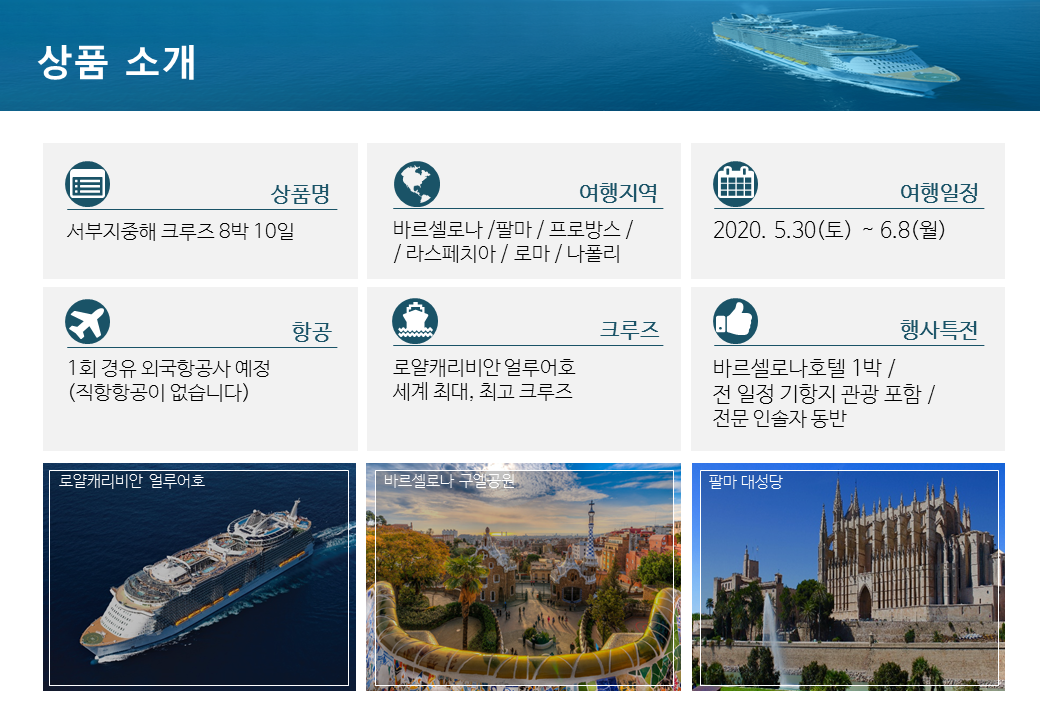Click text 로얄캐리비안 얼루어호 in cruise card
Screen dimensions: 1040x720
(484, 367)
